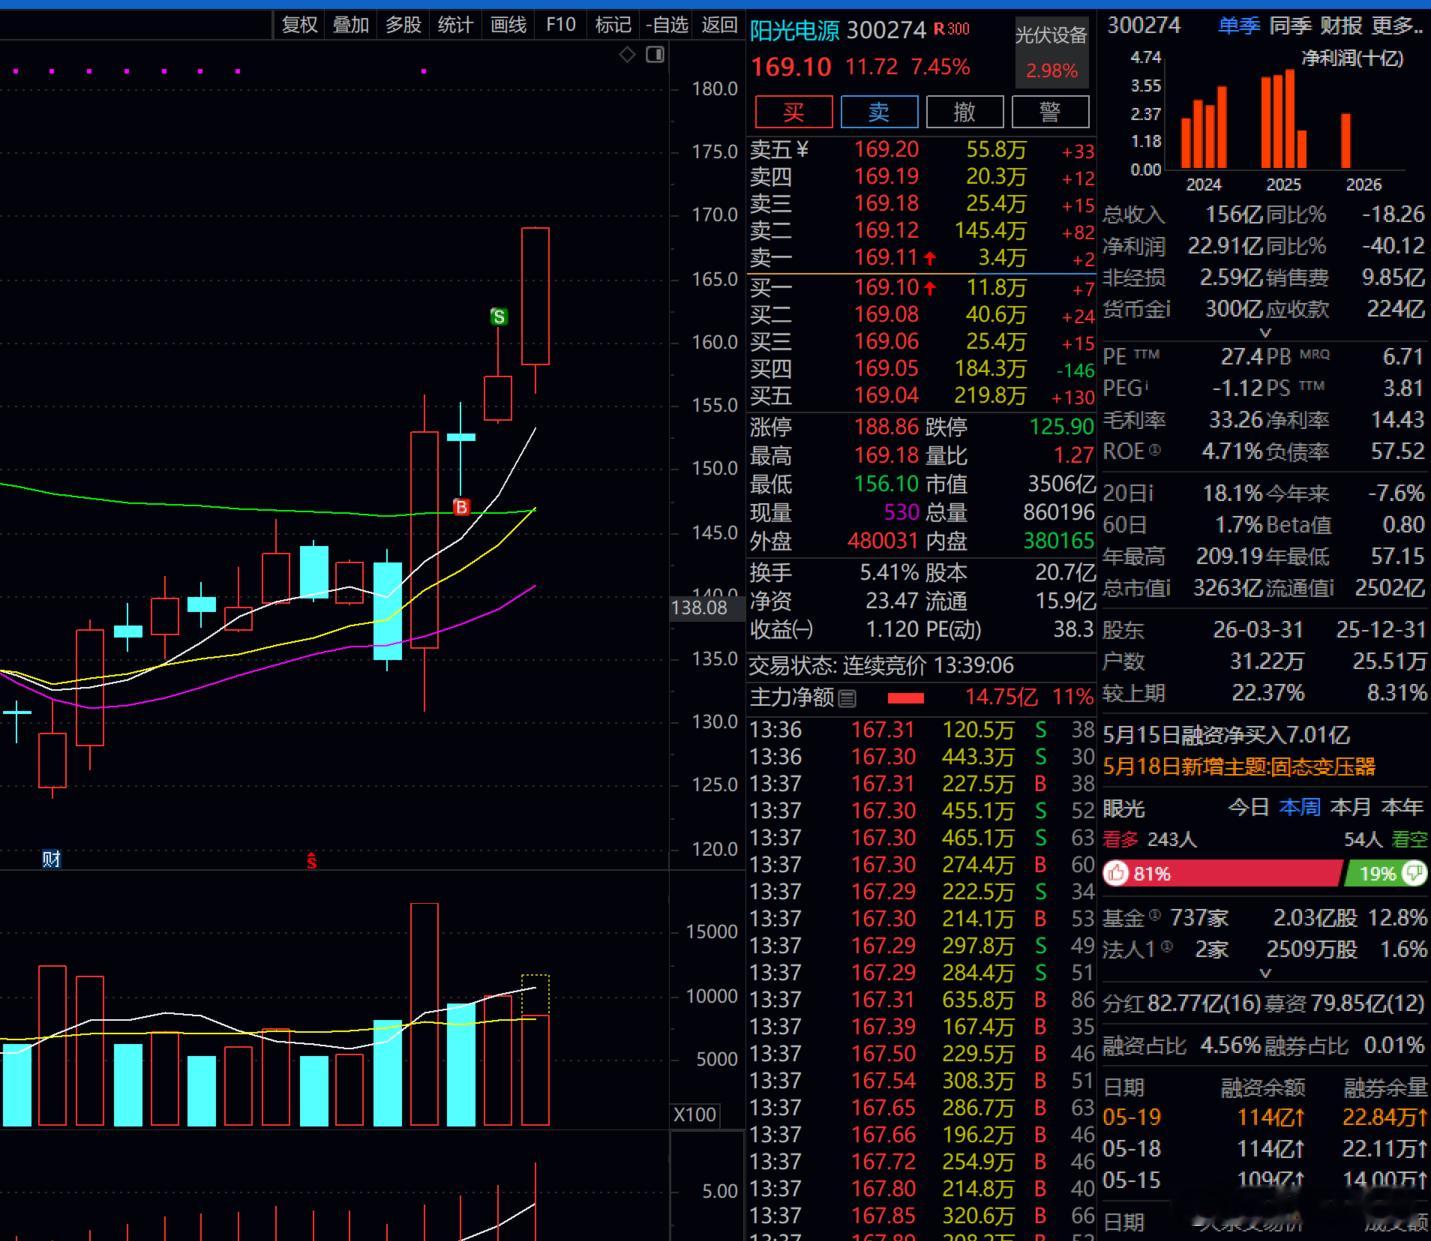Expand the holders list chevron below 法人1

(x=1265, y=973)
